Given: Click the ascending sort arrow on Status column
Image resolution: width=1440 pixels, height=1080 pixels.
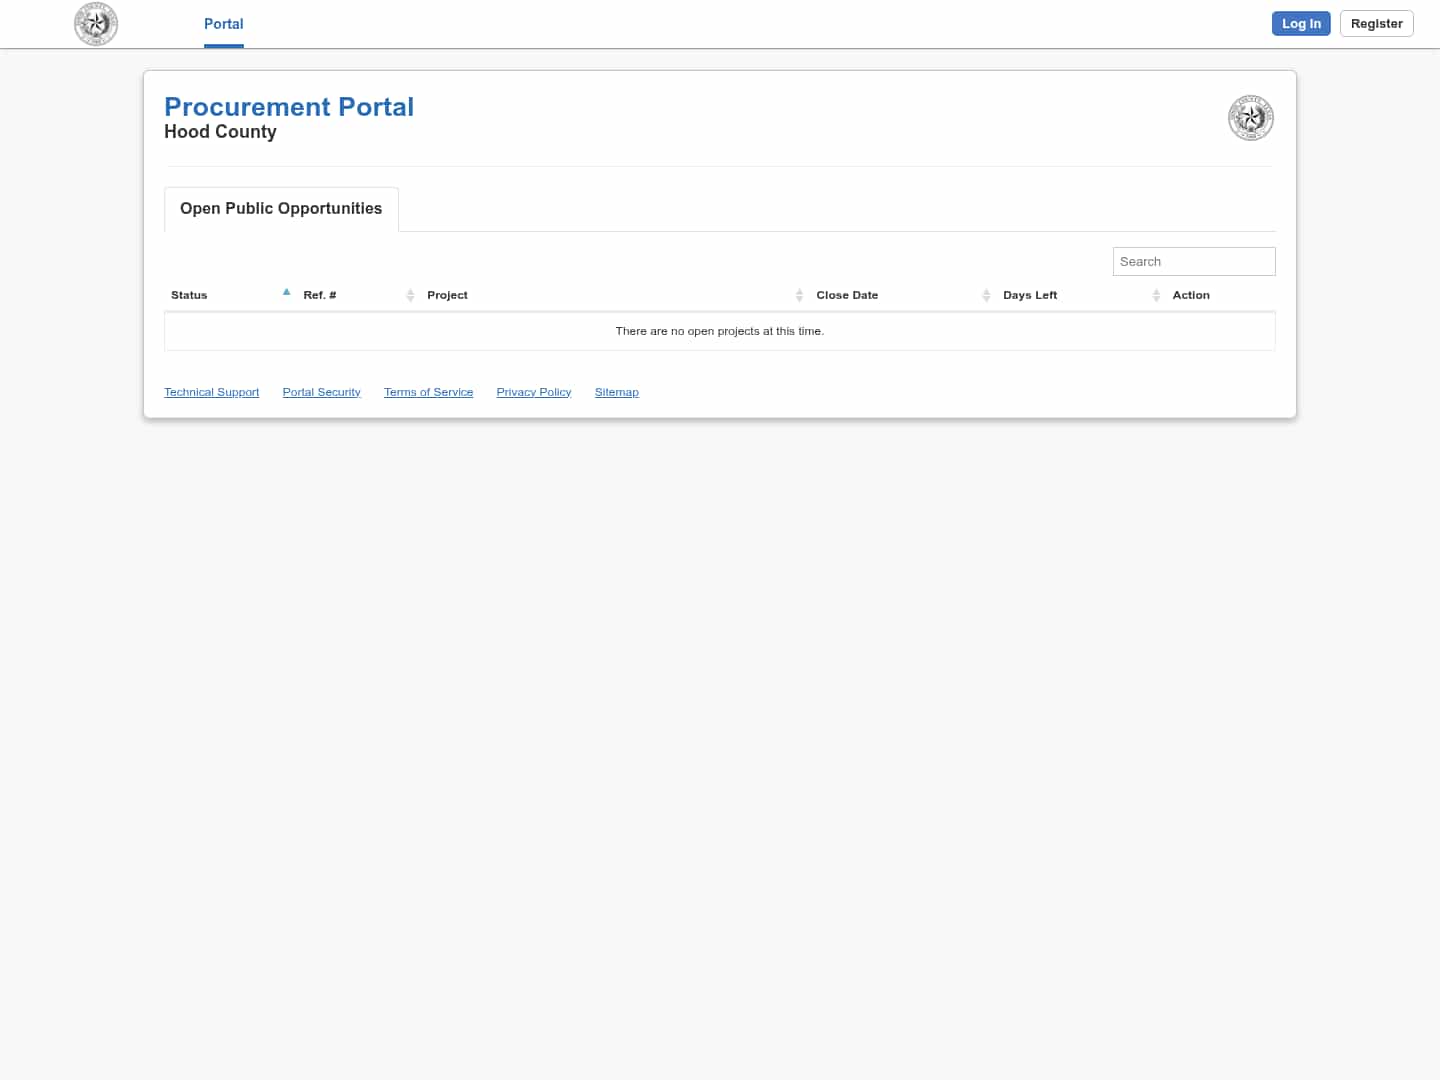Looking at the screenshot, I should [286, 292].
